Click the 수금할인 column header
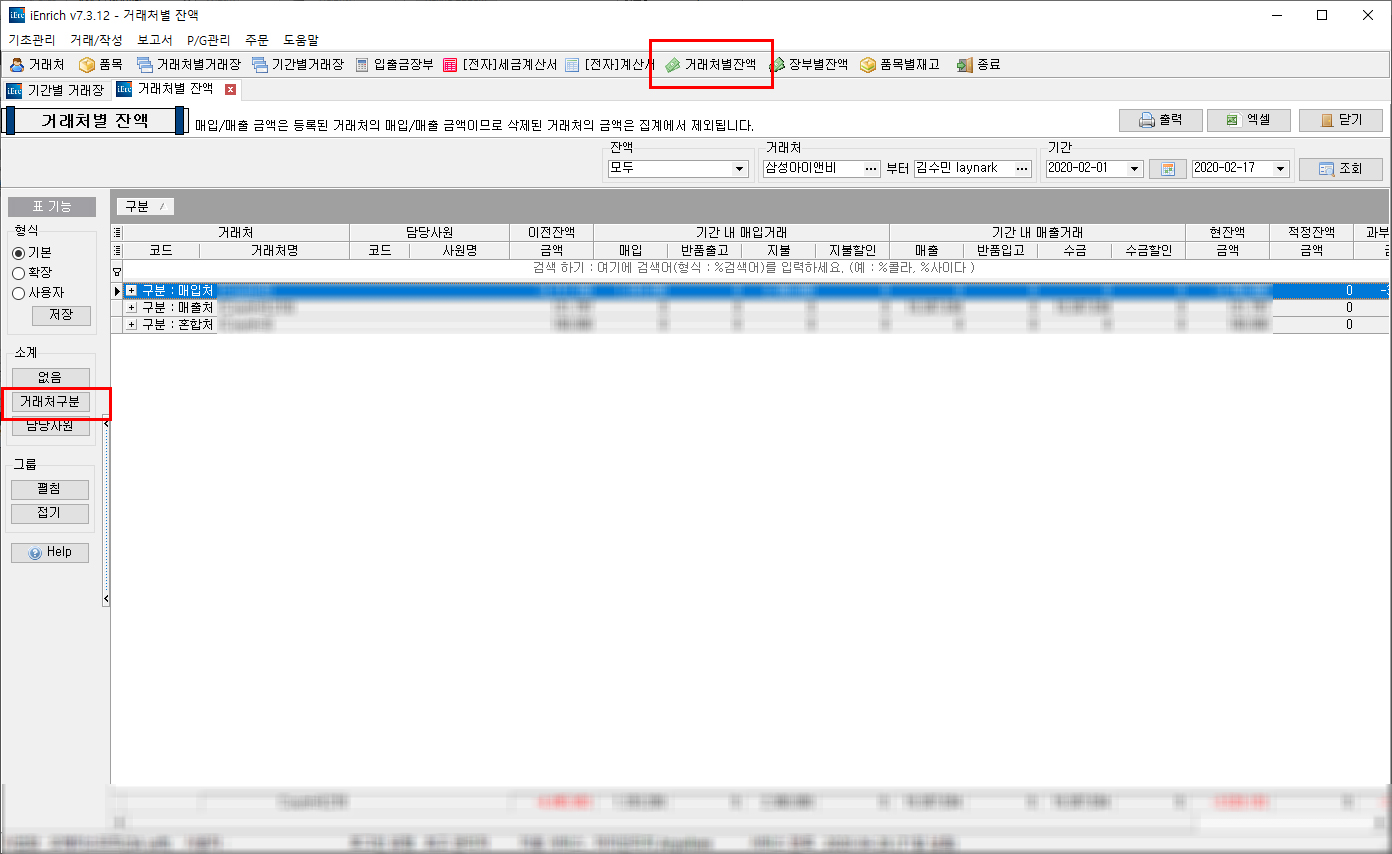 pyautogui.click(x=1149, y=251)
